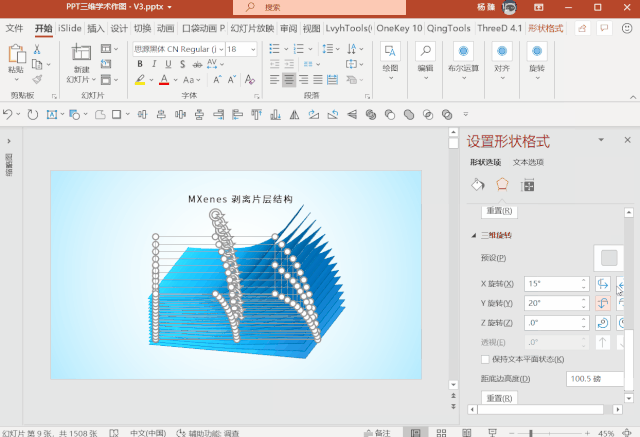Image resolution: width=640 pixels, height=437 pixels.
Task: Open the Editing (编辑) search group
Action: pos(425,61)
